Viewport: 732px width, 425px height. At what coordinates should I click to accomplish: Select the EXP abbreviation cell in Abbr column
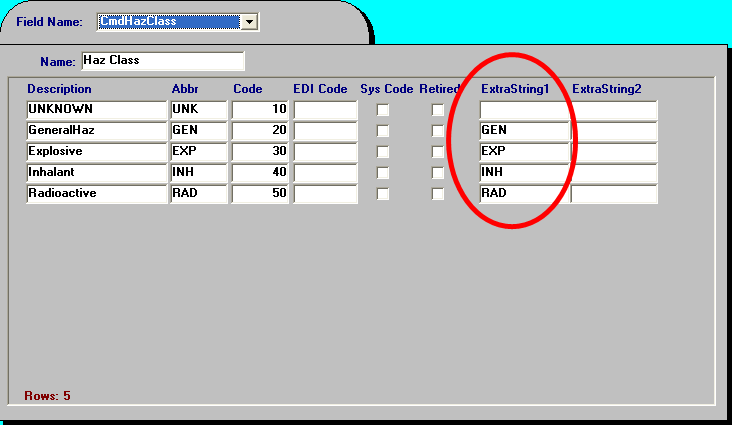pyautogui.click(x=199, y=152)
